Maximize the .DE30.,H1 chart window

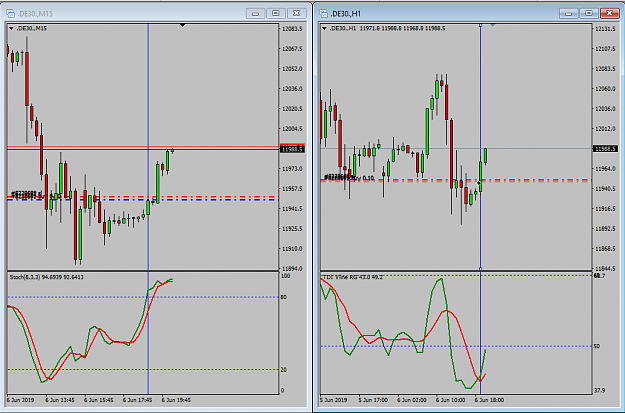pyautogui.click(x=589, y=14)
